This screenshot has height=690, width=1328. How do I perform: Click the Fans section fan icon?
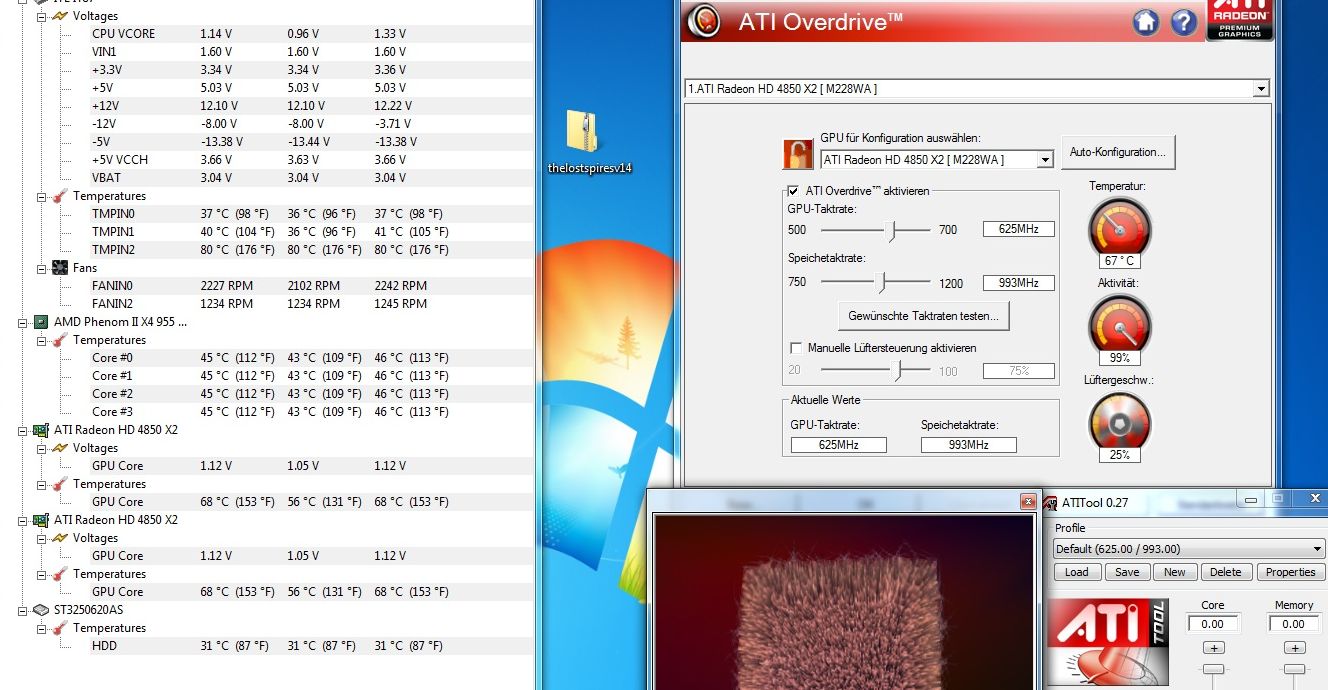[x=60, y=268]
